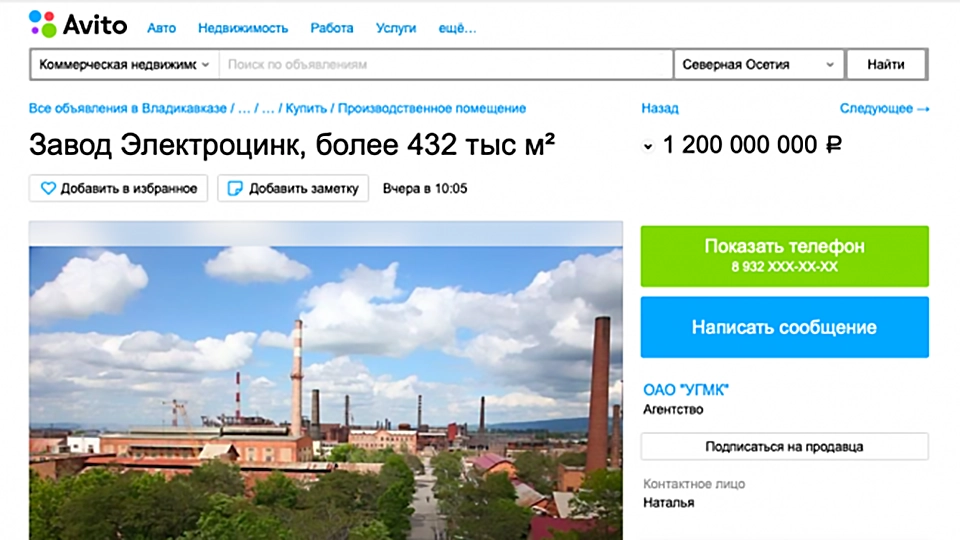Open the Недвижимость section
Viewport: 960px width, 540px height.
pyautogui.click(x=243, y=28)
